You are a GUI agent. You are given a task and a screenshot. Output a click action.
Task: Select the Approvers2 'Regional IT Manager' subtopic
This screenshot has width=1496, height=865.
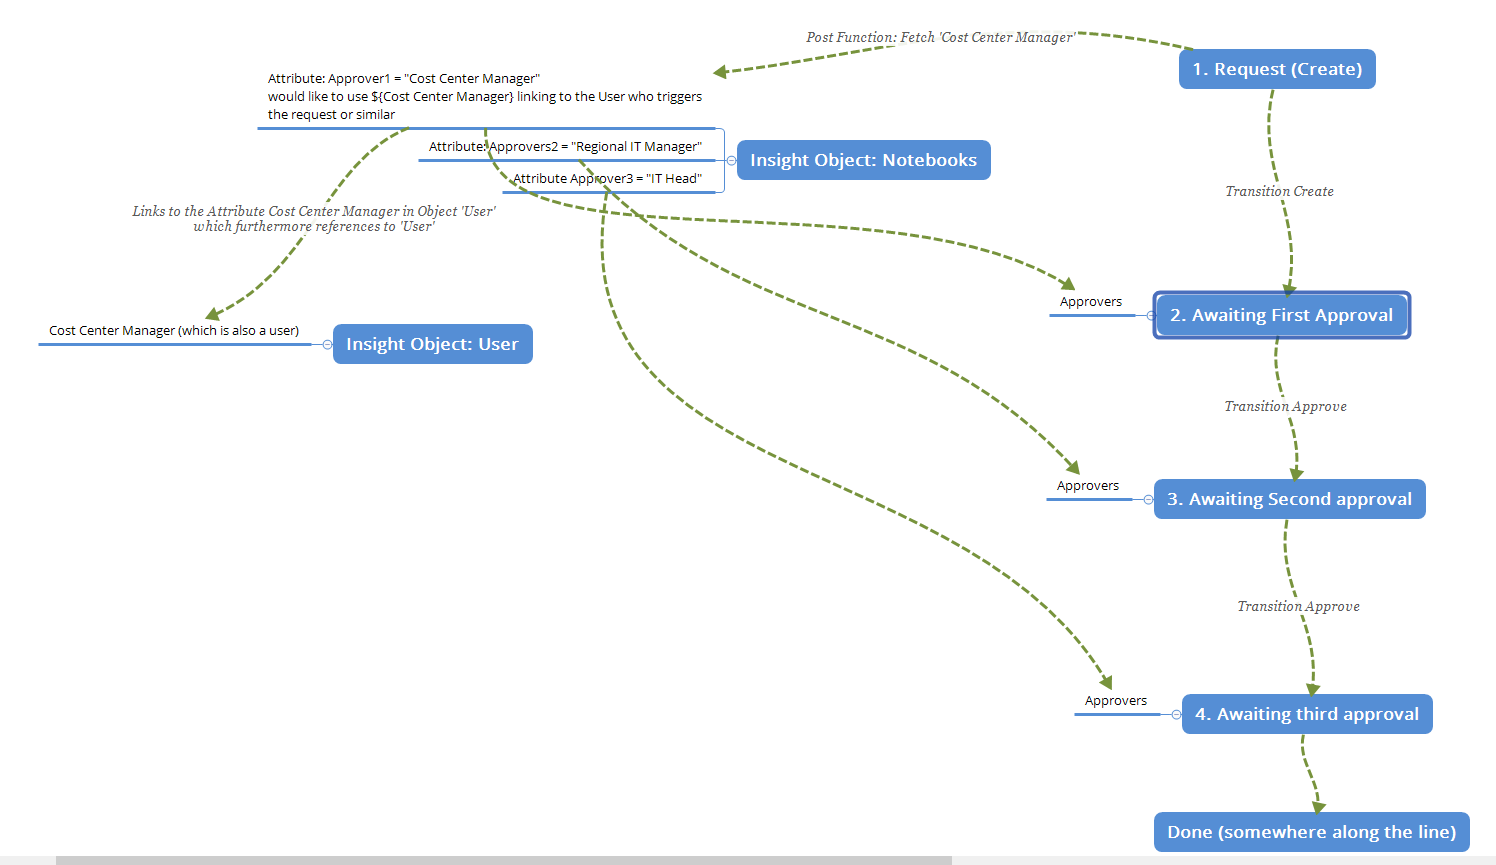(x=566, y=147)
